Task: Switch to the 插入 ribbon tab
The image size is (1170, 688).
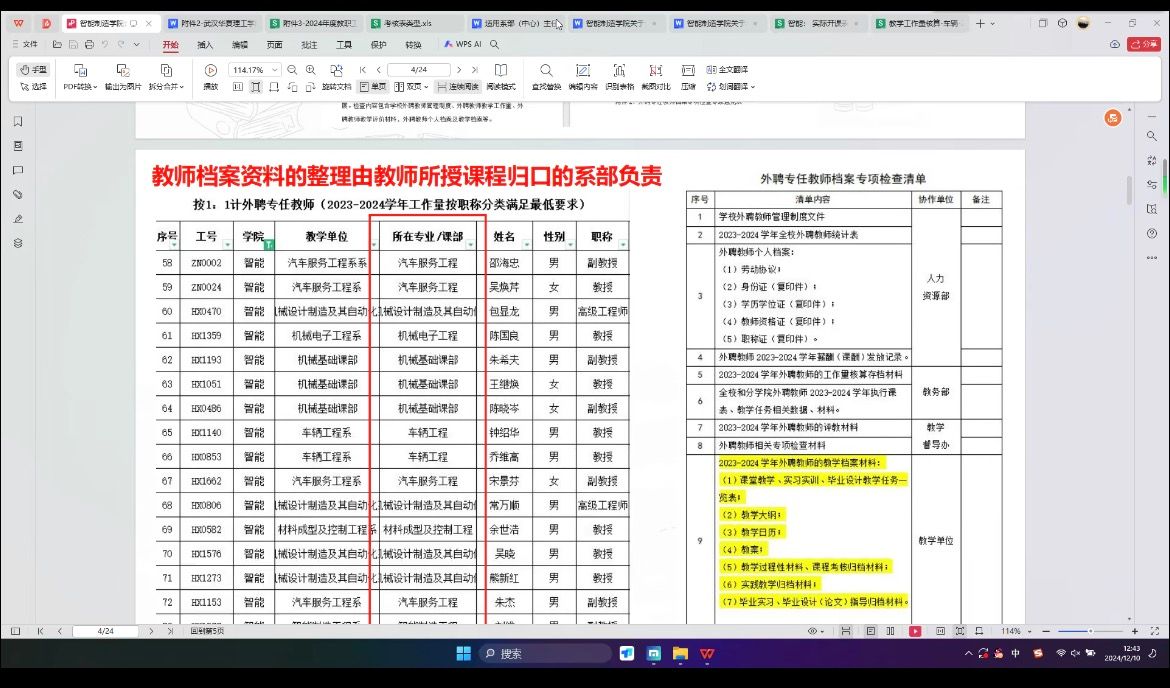Action: click(x=205, y=45)
